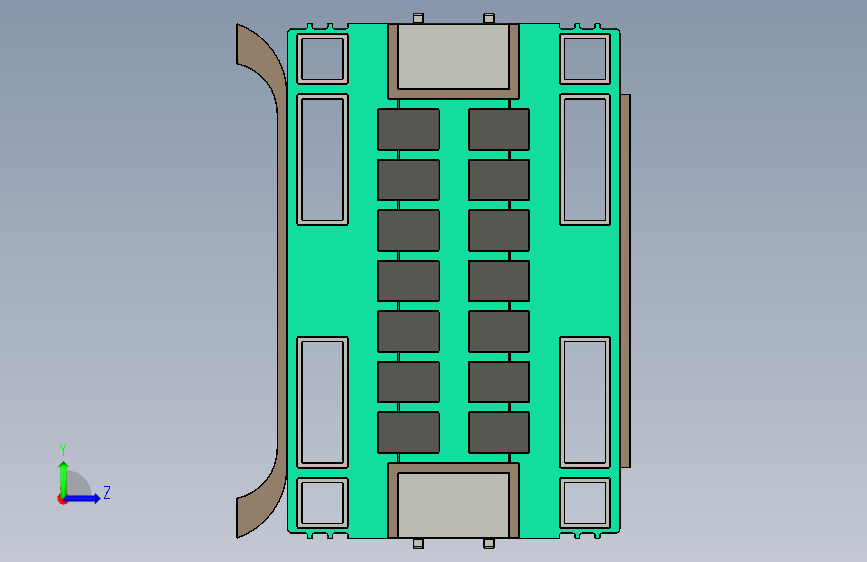Viewport: 867px width, 562px height.
Task: Click the blue Z axis arrow of the triad
Action: 82,498
